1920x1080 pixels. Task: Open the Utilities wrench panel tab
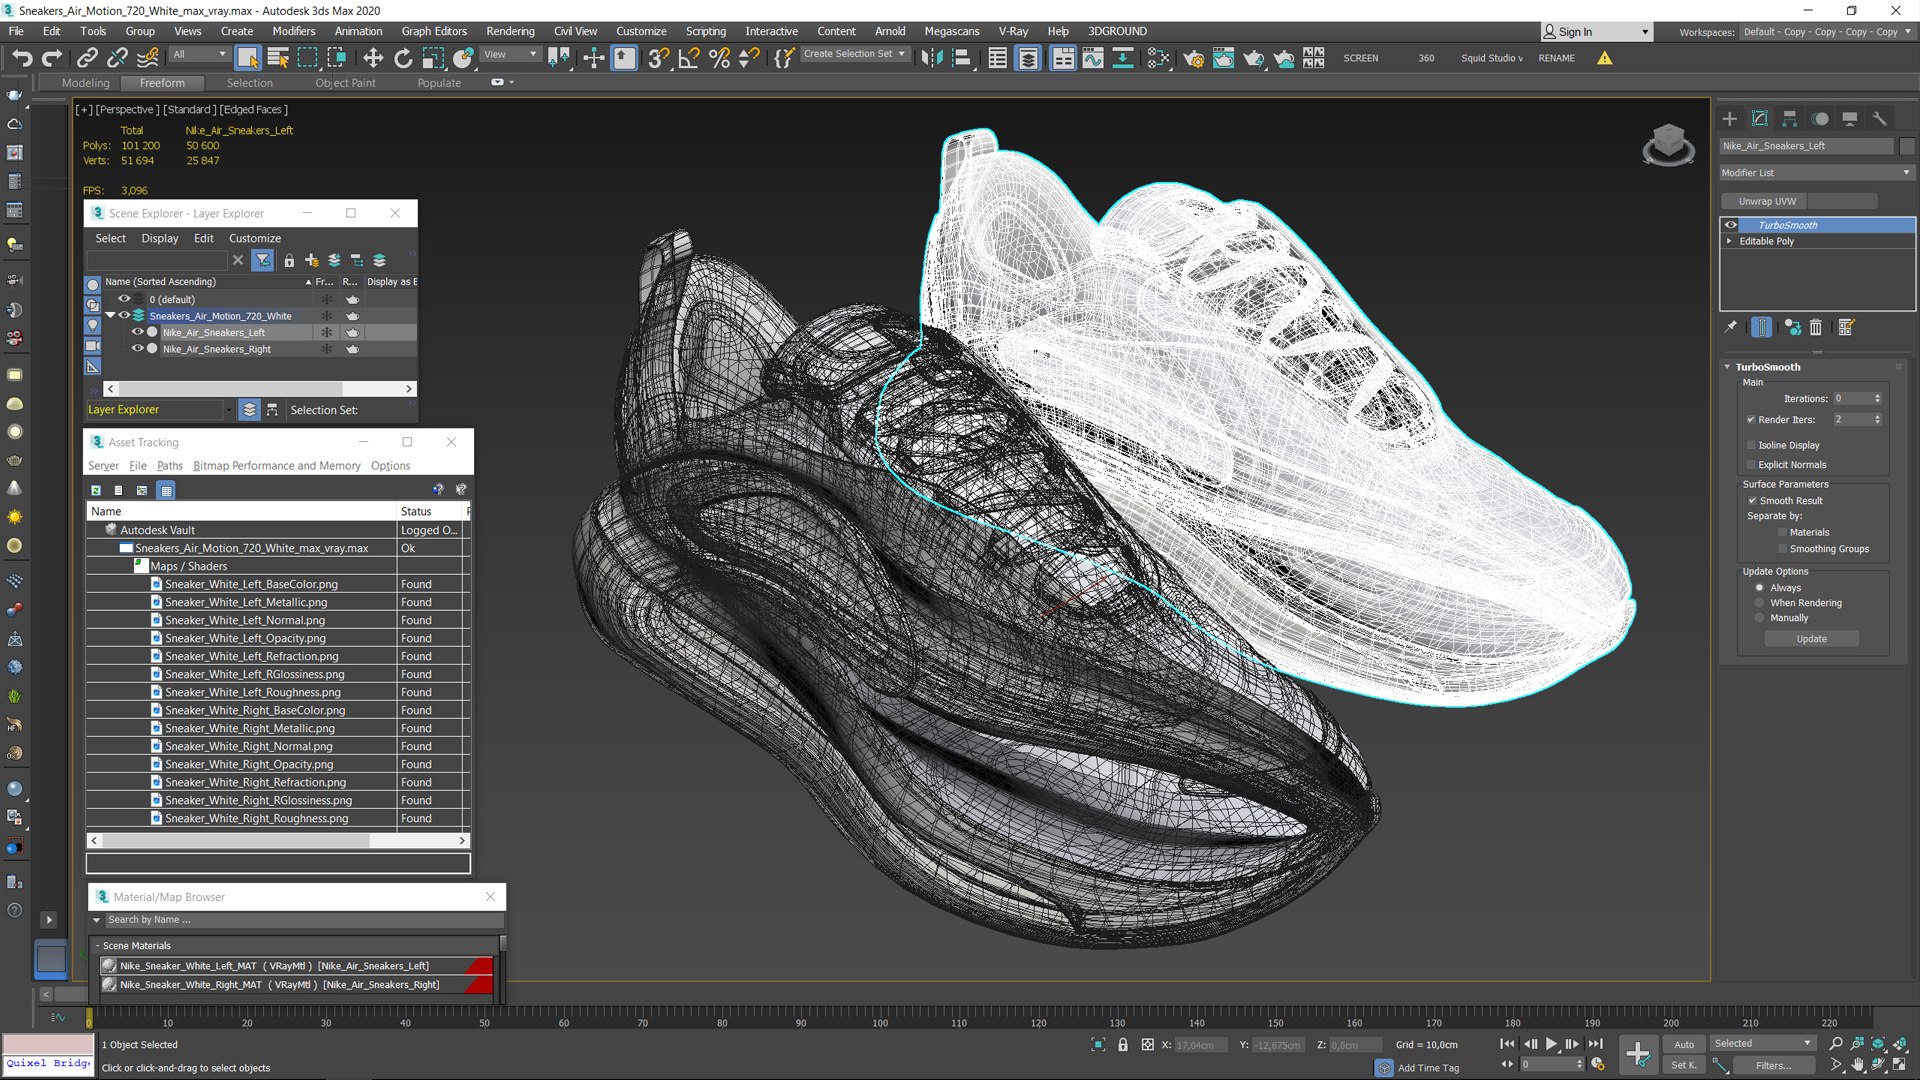1880,118
